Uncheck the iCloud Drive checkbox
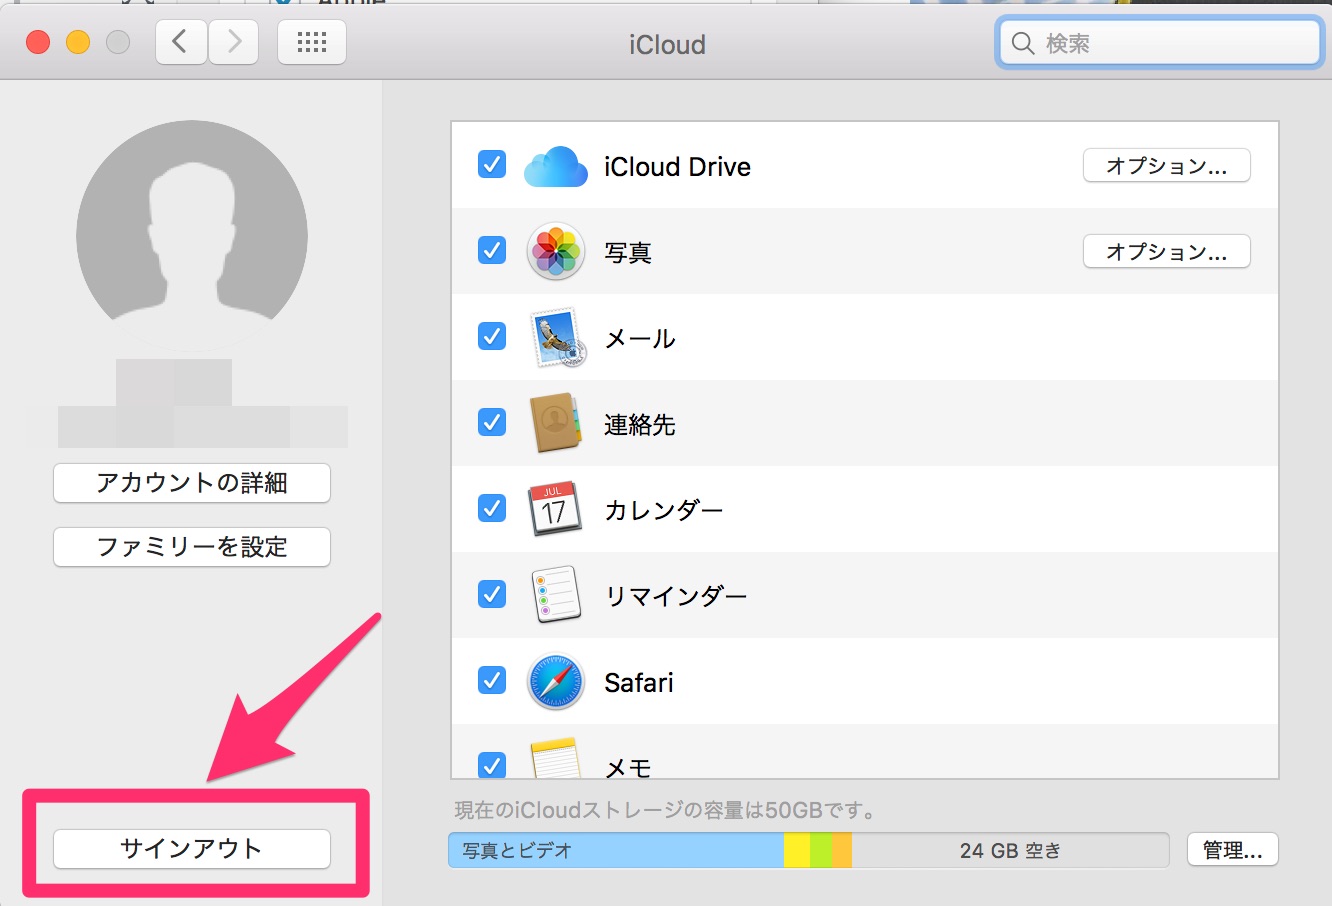The width and height of the screenshot is (1332, 906). (492, 164)
